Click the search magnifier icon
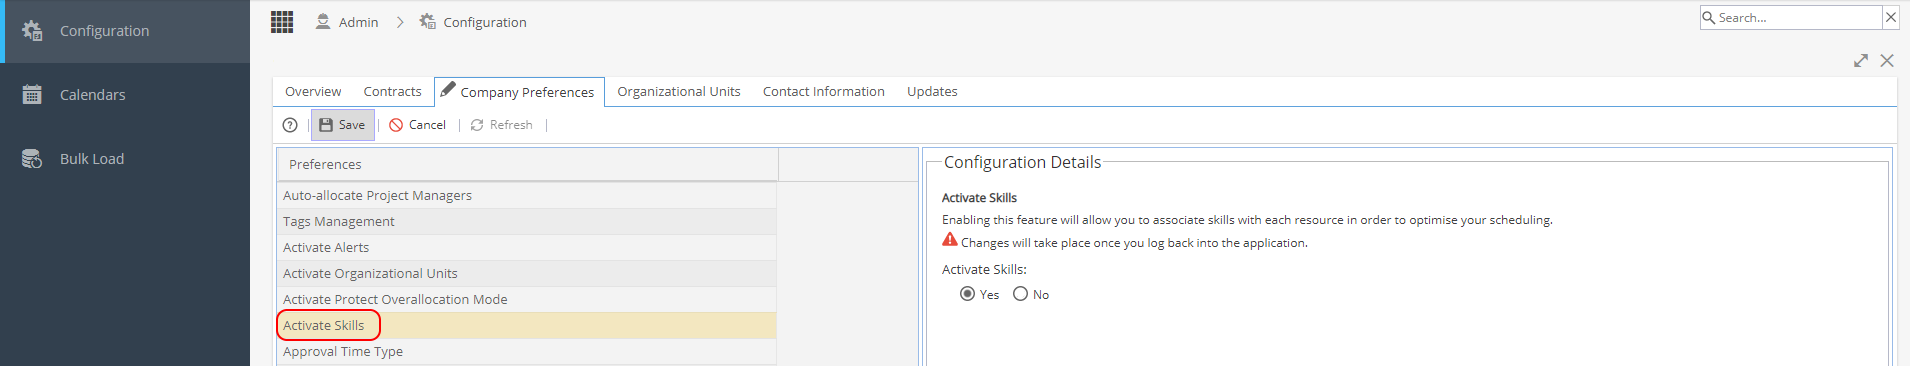The width and height of the screenshot is (1910, 366). pos(1709,18)
